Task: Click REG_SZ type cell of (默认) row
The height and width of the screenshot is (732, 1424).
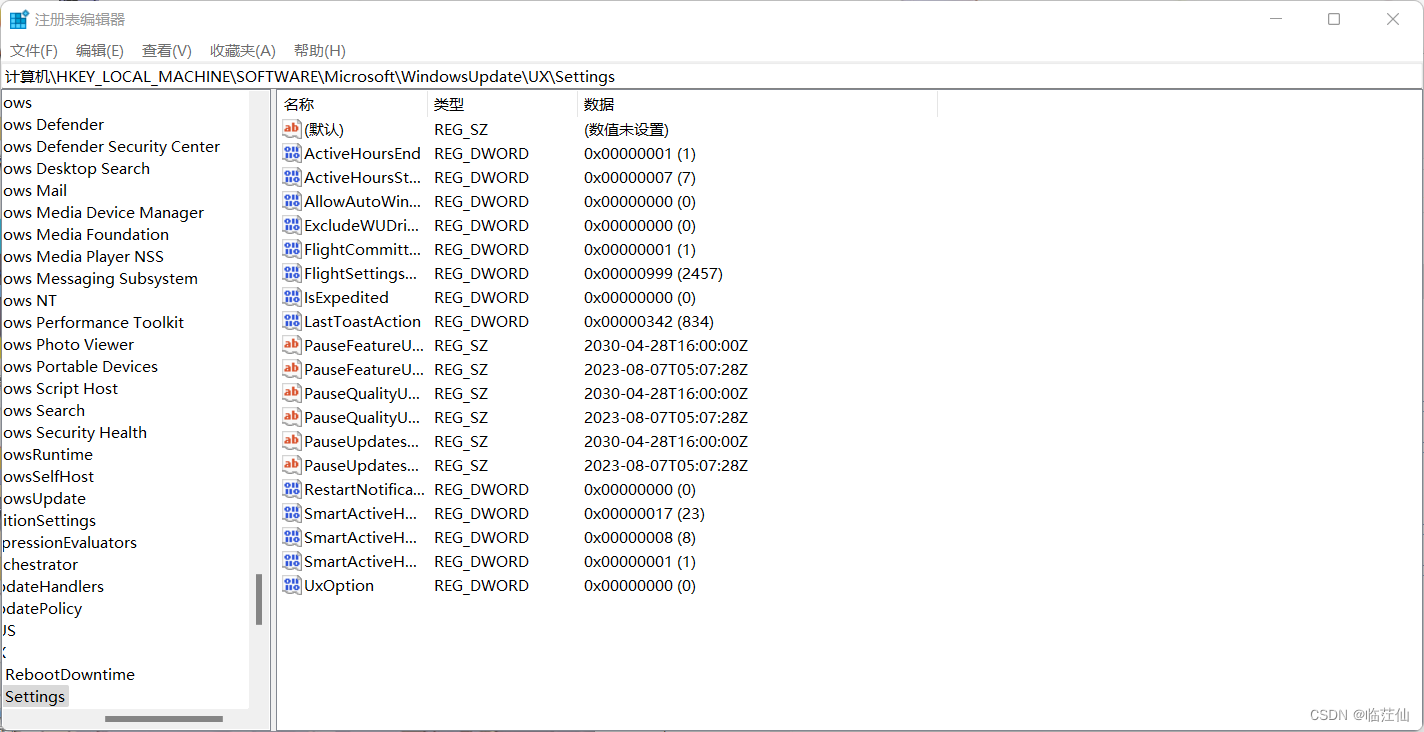Action: pos(461,129)
